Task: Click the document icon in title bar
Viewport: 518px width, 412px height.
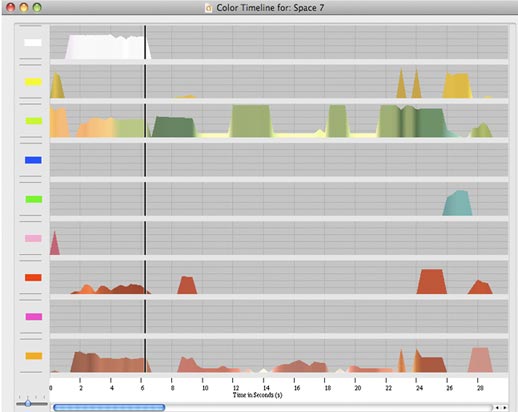Action: coord(208,8)
